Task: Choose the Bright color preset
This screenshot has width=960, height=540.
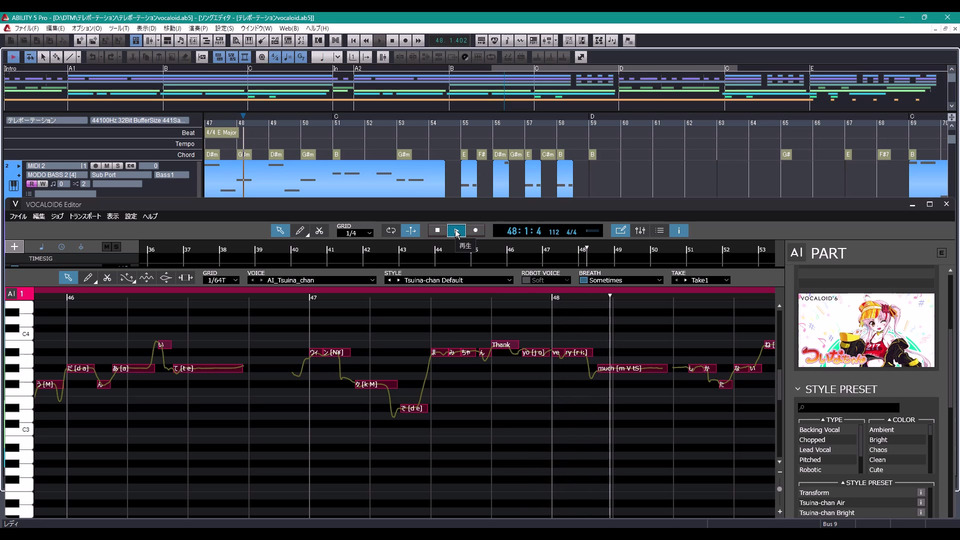Action: tap(878, 440)
